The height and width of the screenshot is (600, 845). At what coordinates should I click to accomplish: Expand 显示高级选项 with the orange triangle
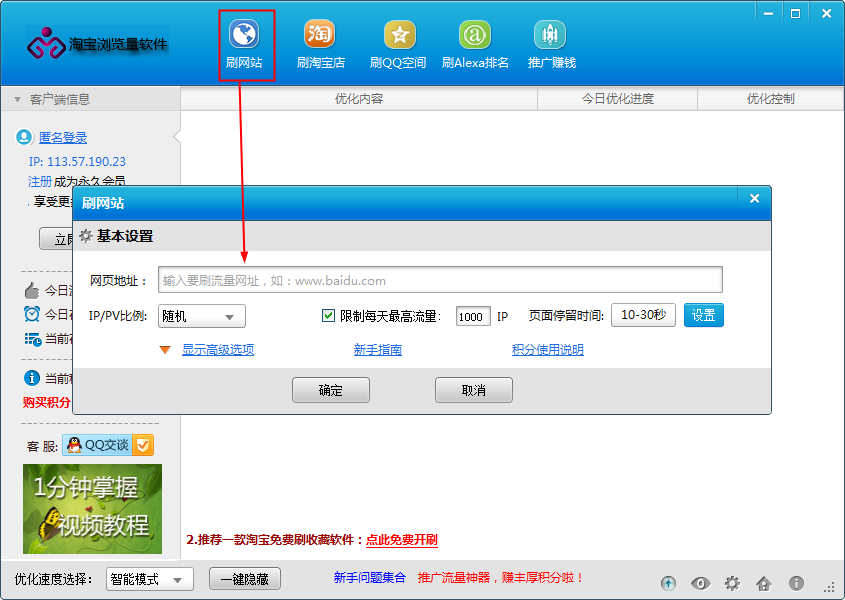click(165, 350)
